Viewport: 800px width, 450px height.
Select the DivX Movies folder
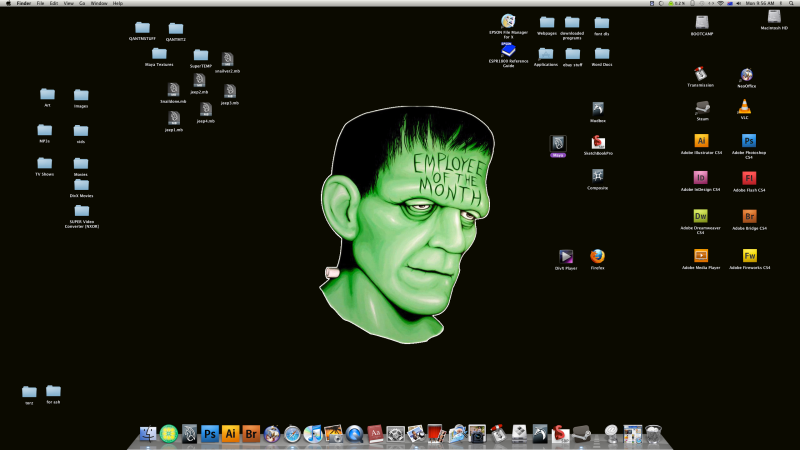[x=81, y=185]
